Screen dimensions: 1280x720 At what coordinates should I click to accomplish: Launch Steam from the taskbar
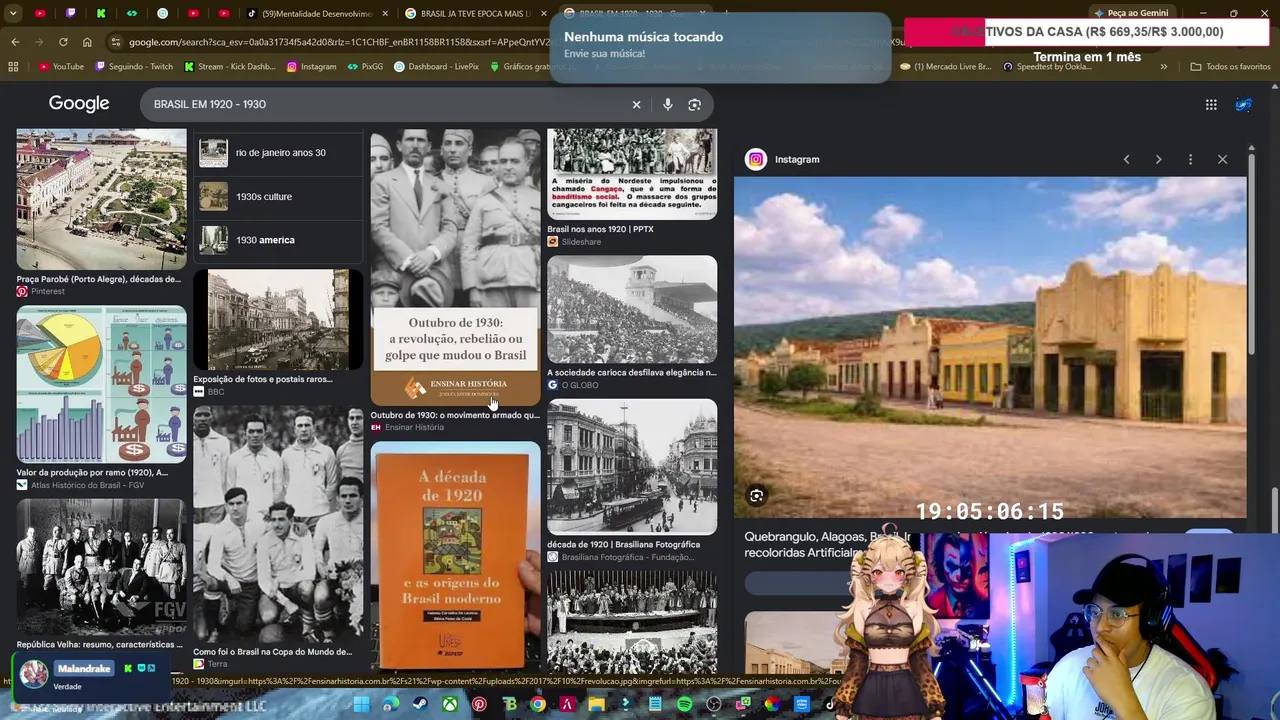[x=420, y=705]
